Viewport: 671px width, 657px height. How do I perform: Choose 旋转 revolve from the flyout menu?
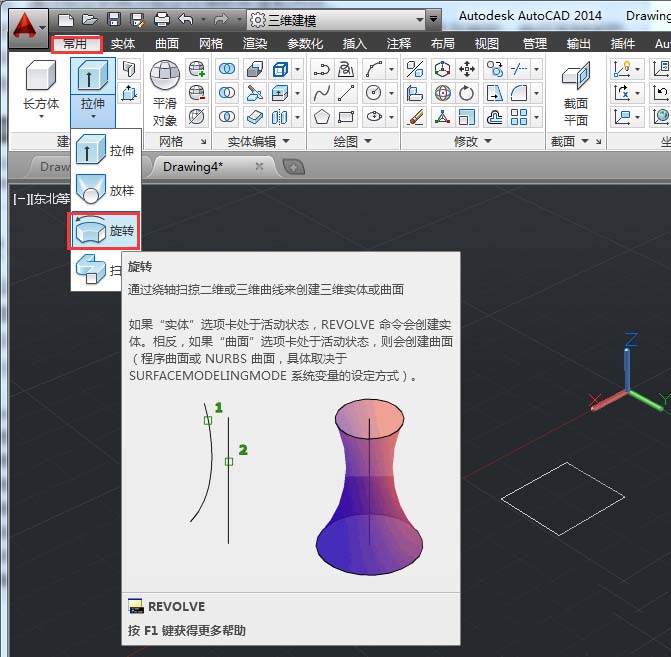104,231
